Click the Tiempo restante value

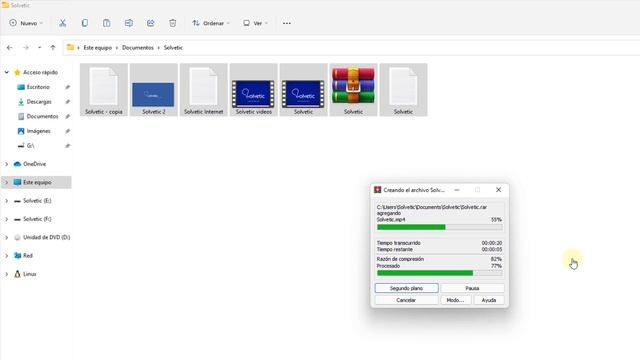click(492, 249)
